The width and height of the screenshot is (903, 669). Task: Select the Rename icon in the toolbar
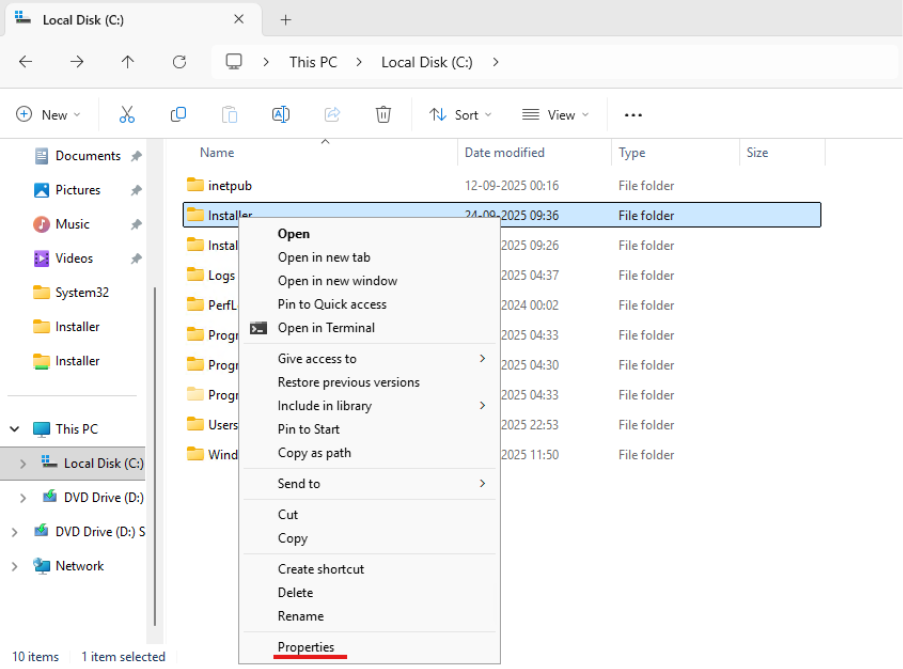pos(281,114)
